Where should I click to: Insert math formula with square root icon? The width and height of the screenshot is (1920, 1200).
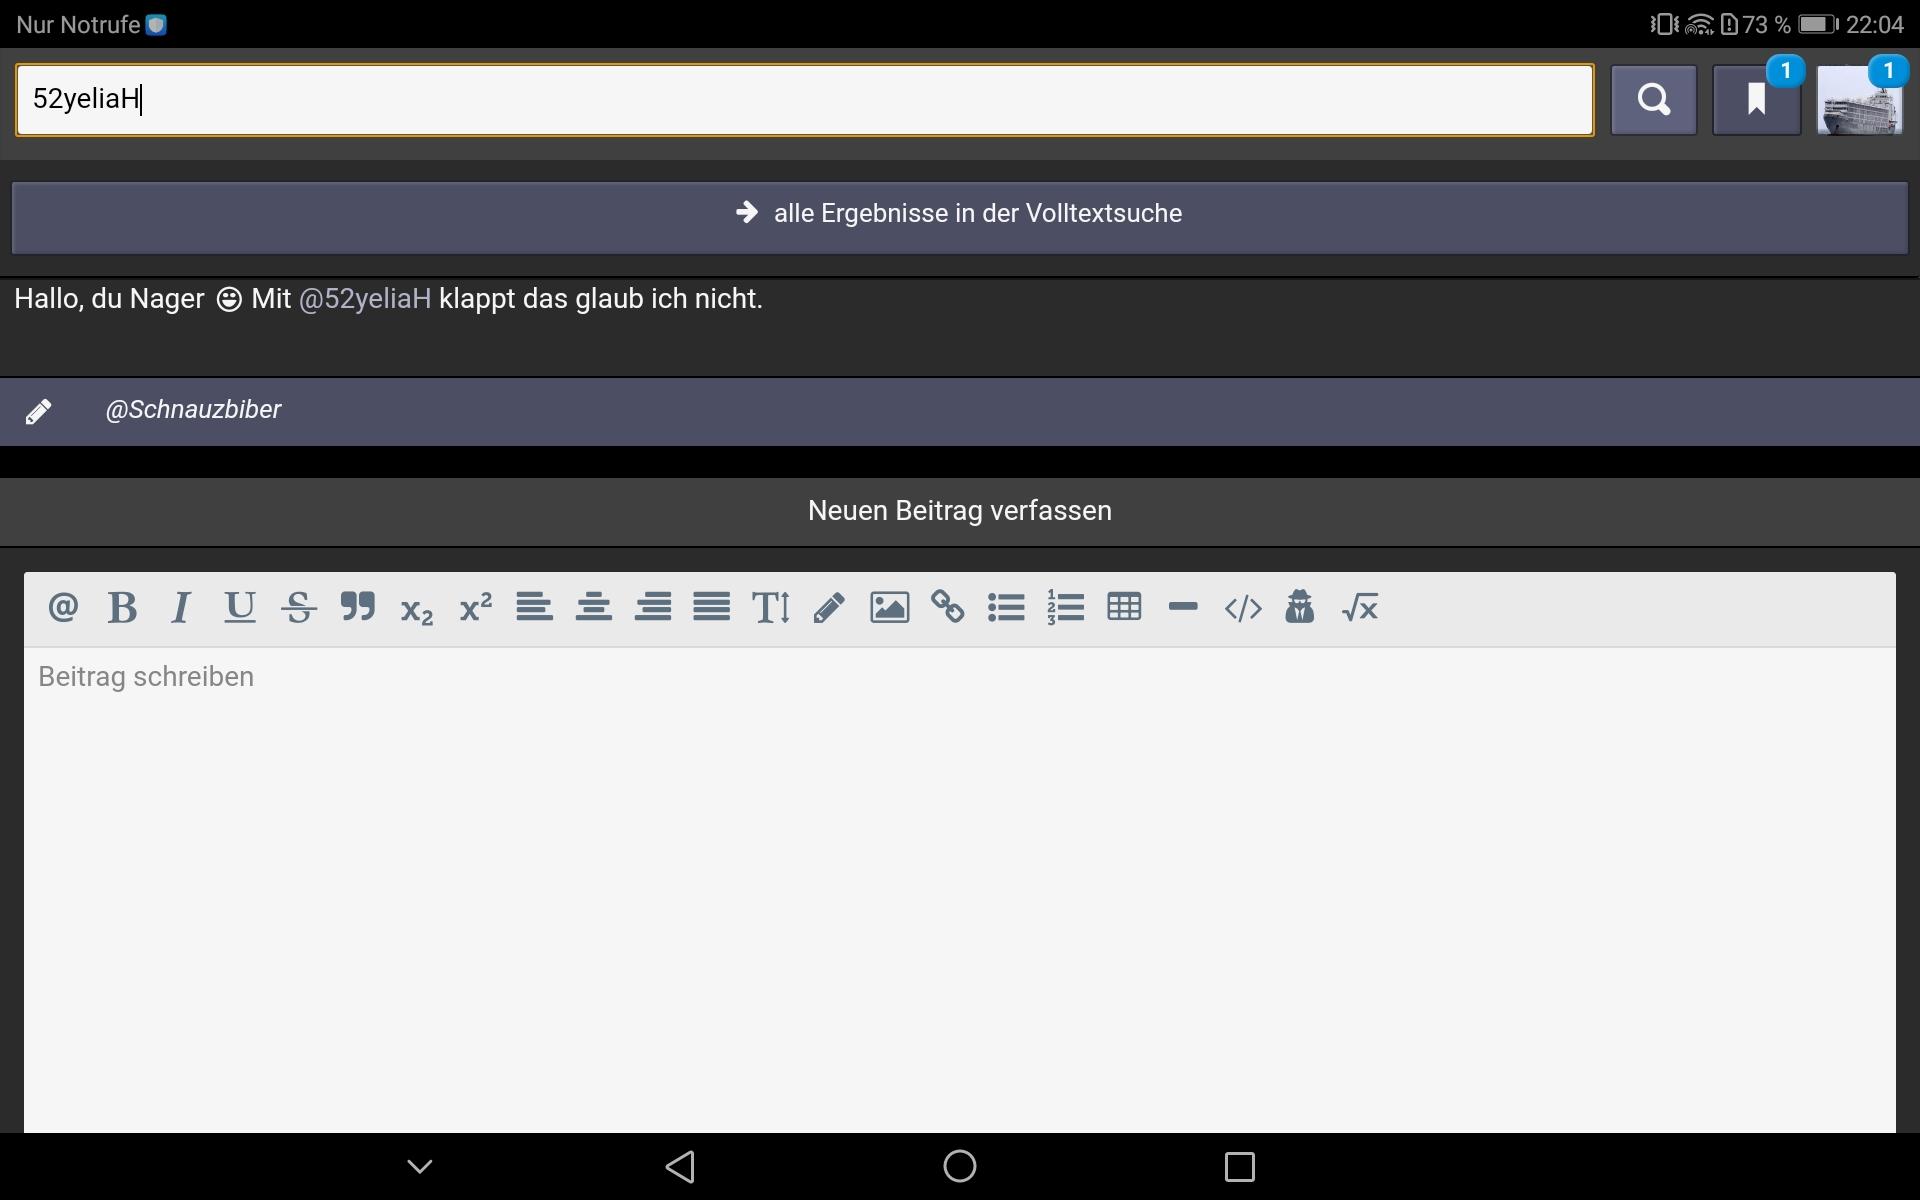(x=1360, y=607)
